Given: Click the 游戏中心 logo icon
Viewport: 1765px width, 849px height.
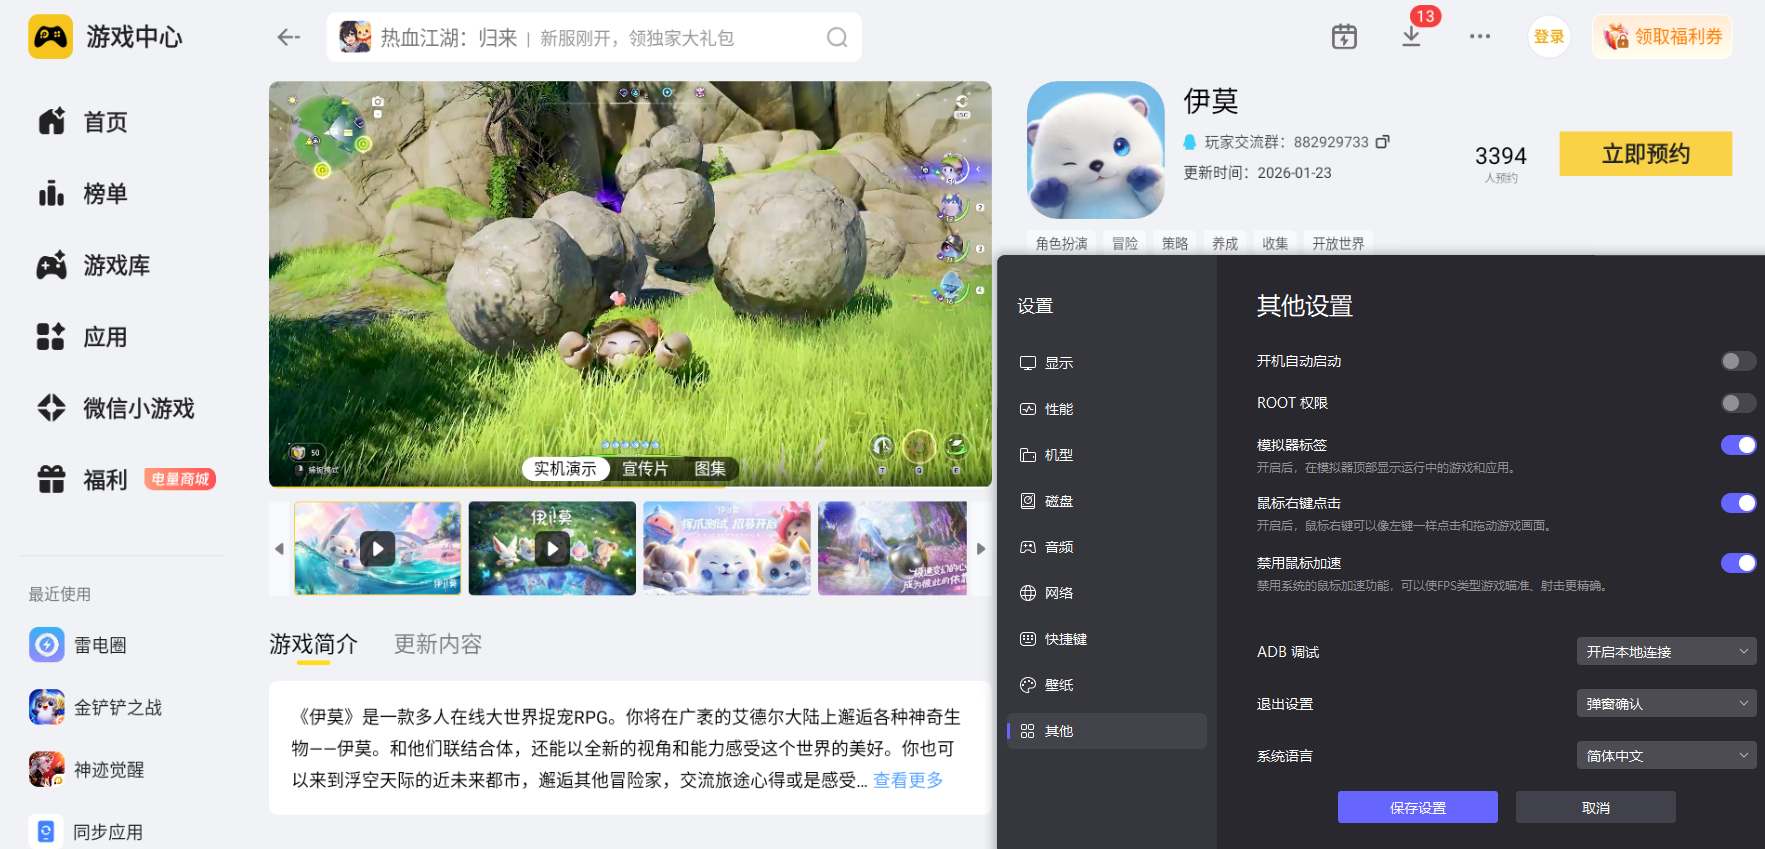Looking at the screenshot, I should 51,37.
